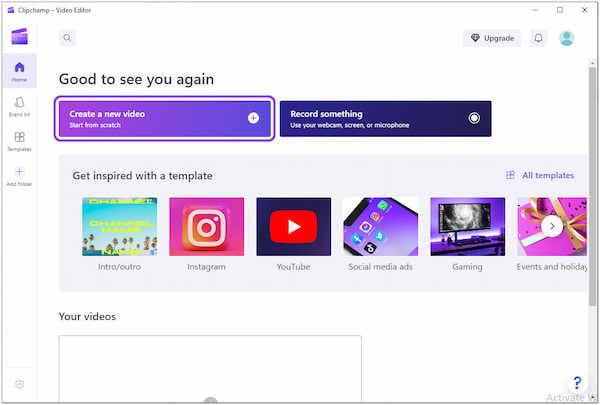This screenshot has width=600, height=405.
Task: Add a new folder in the sidebar
Action: pyautogui.click(x=19, y=176)
